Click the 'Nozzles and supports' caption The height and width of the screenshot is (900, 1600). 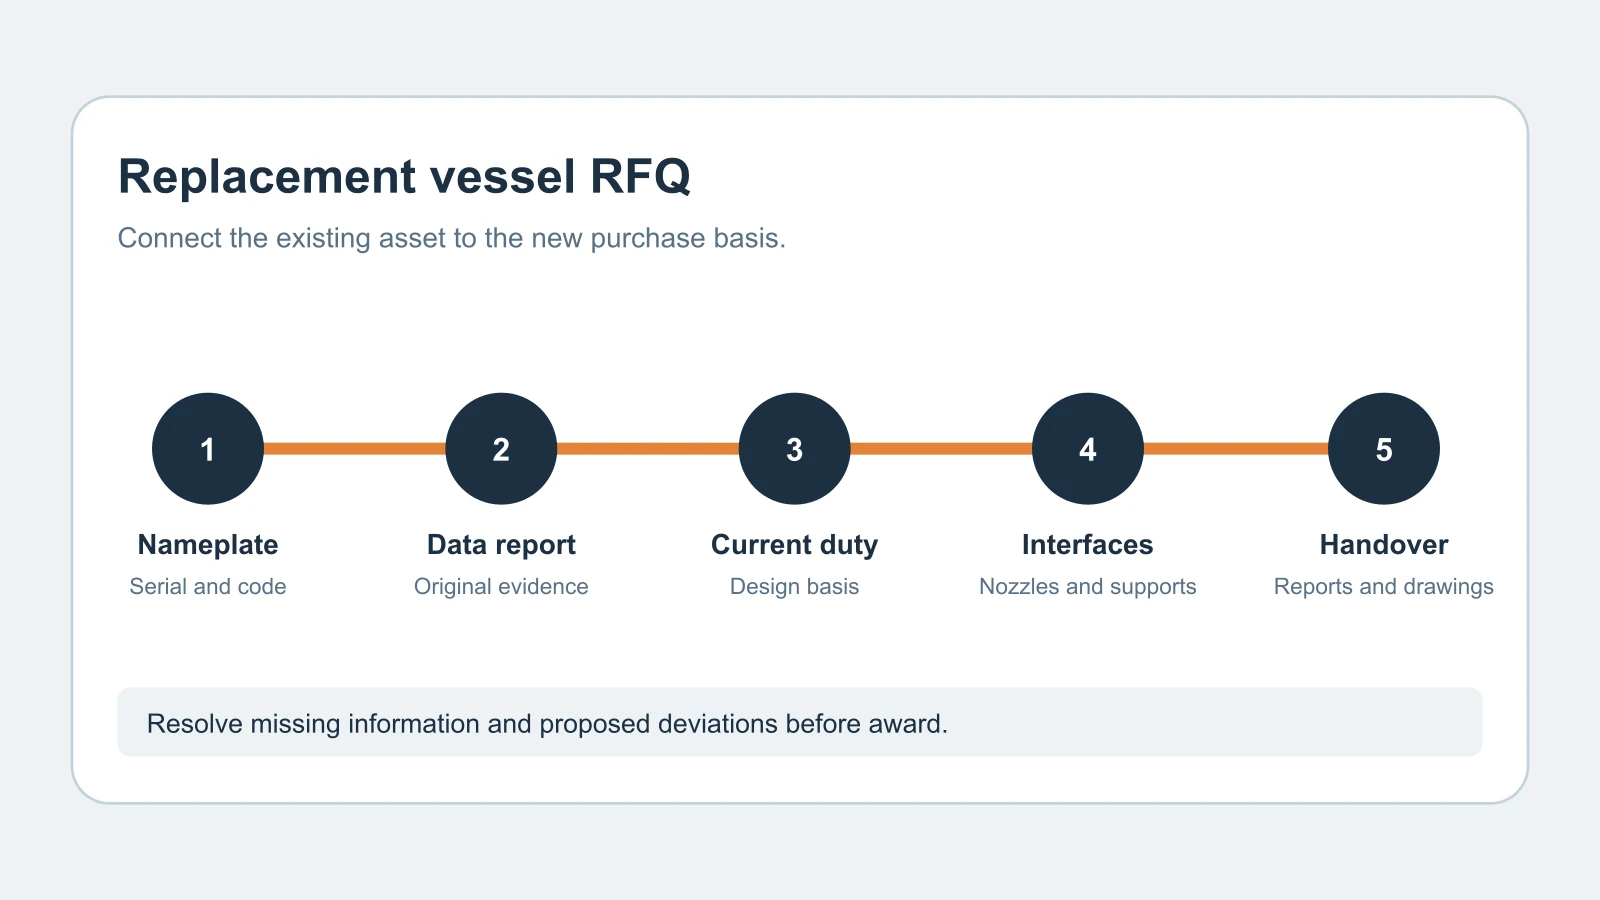coord(1088,587)
